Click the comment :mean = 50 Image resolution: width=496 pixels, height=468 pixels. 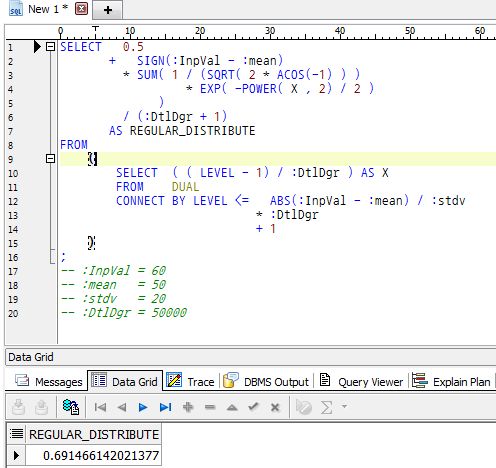(x=113, y=285)
